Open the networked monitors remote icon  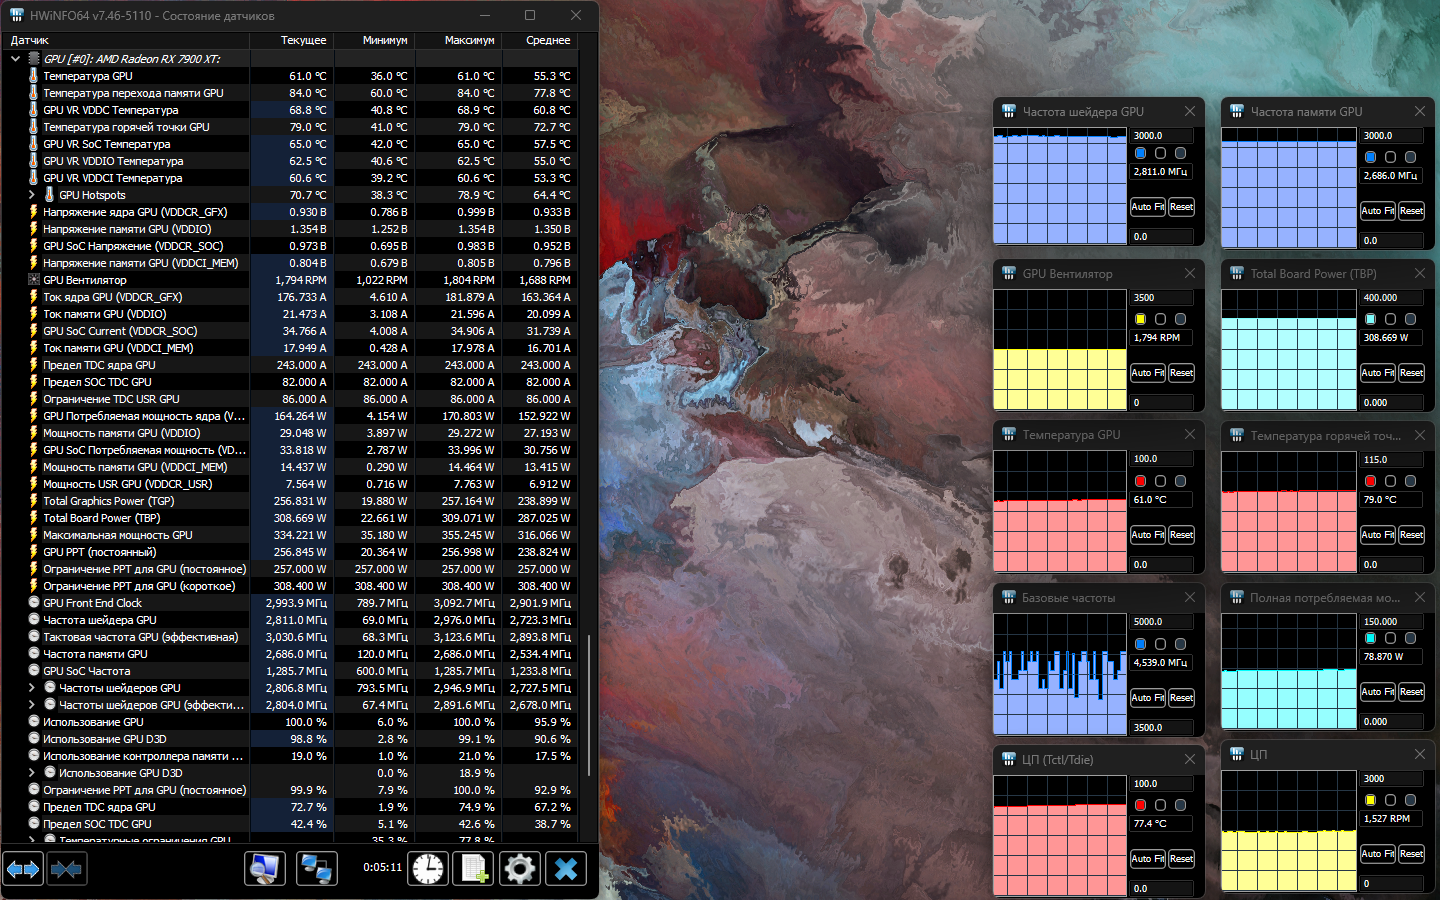click(x=317, y=869)
